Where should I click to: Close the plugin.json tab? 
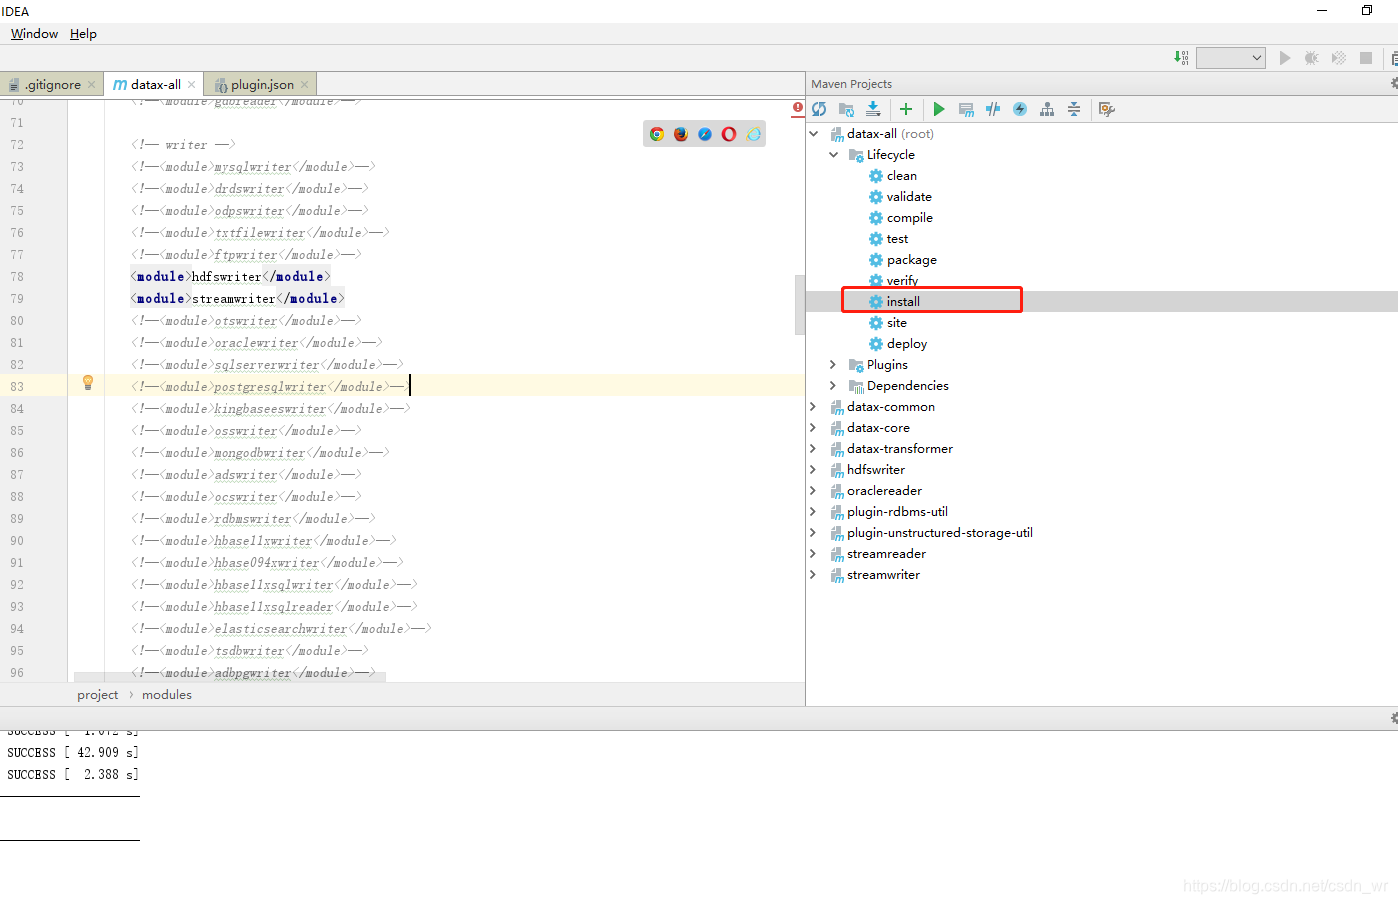304,85
